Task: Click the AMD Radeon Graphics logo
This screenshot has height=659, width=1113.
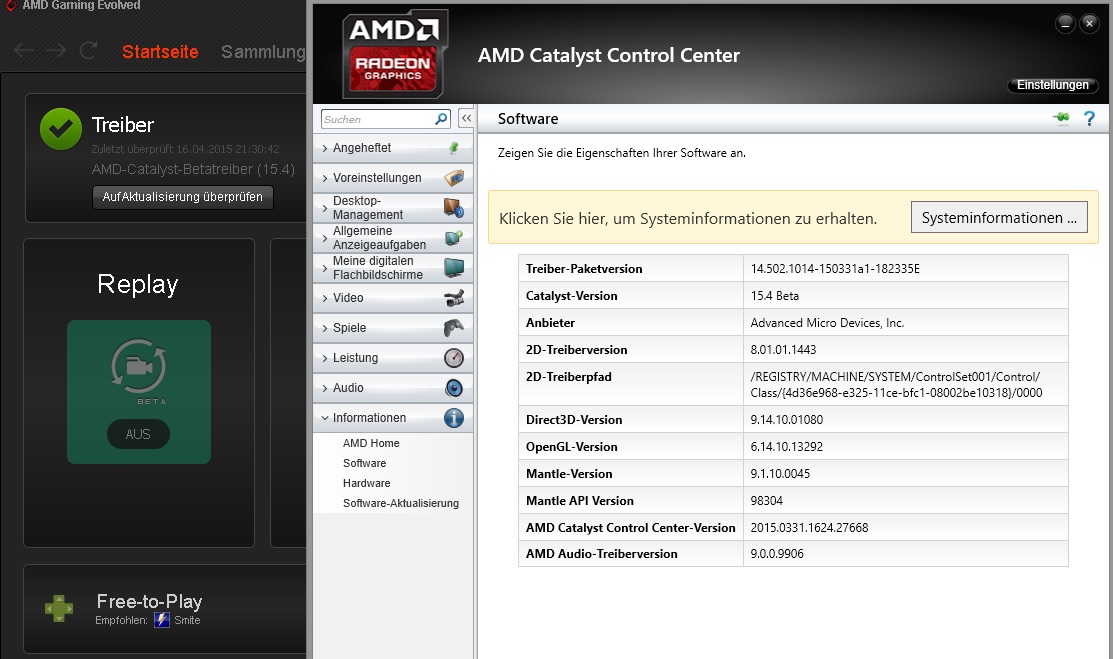Action: 394,55
